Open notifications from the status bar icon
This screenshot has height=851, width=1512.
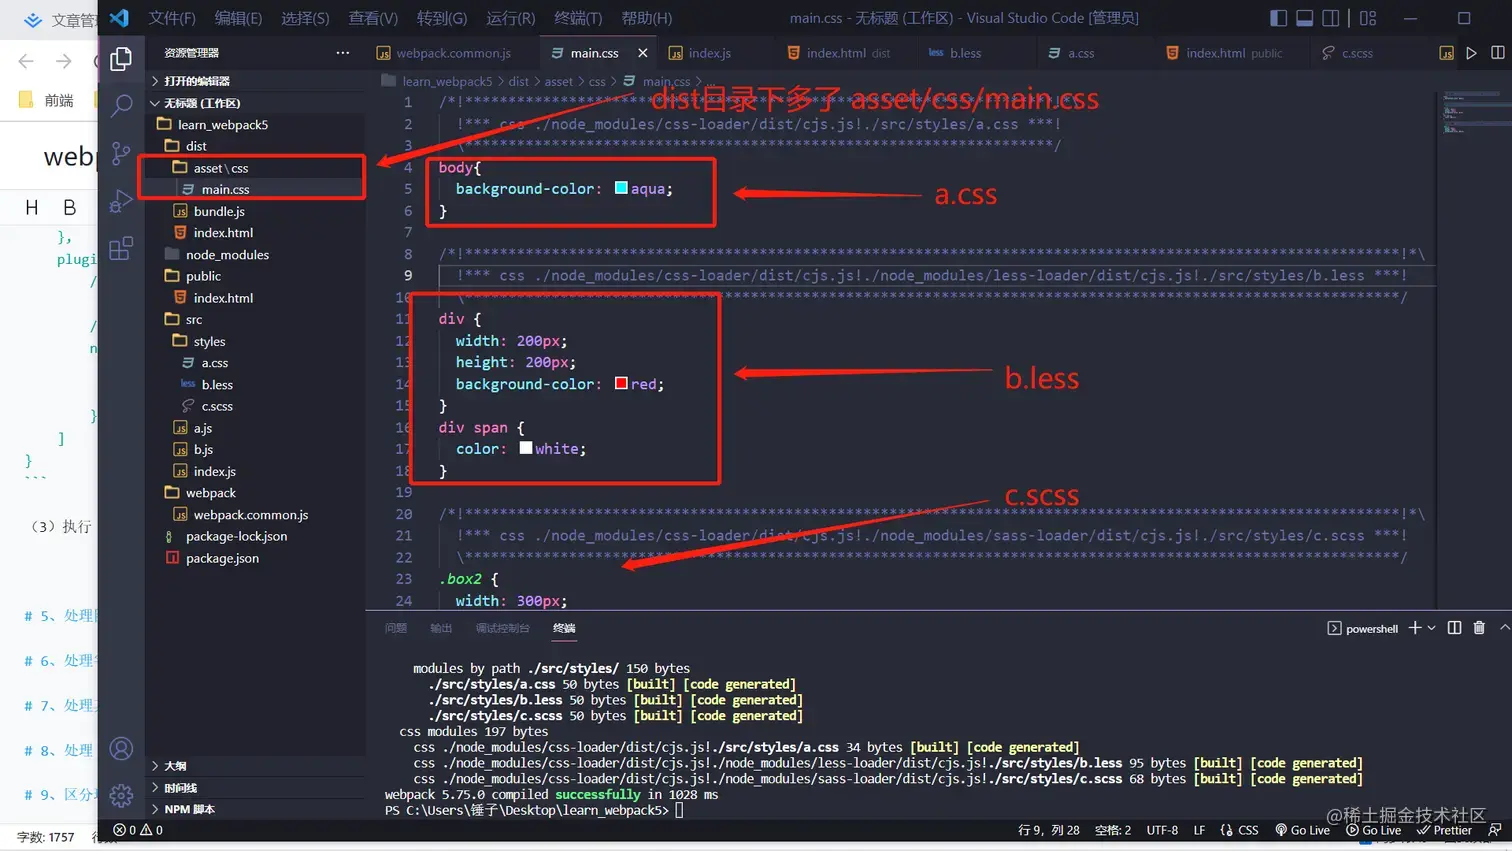[x=1495, y=830]
